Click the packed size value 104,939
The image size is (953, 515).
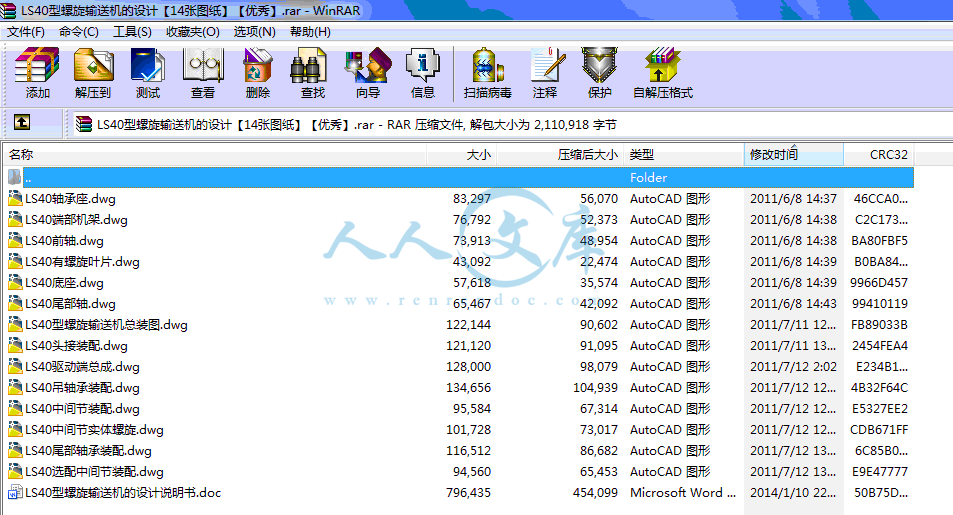pos(596,387)
